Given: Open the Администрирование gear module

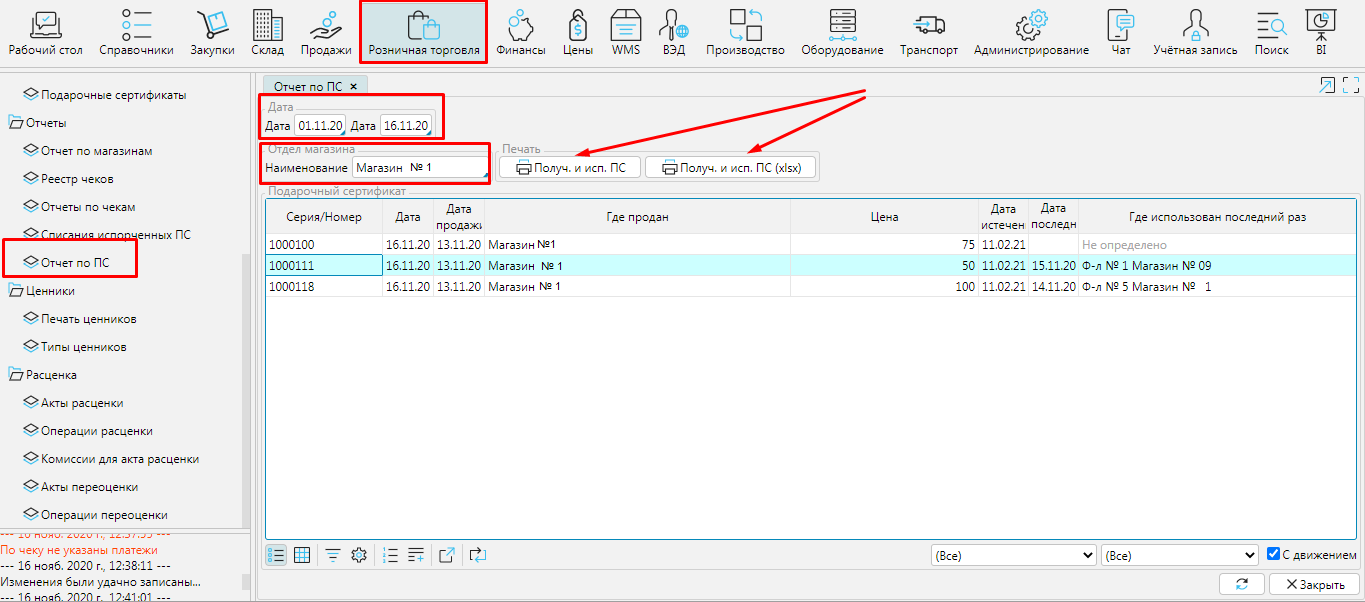Looking at the screenshot, I should (x=1031, y=32).
